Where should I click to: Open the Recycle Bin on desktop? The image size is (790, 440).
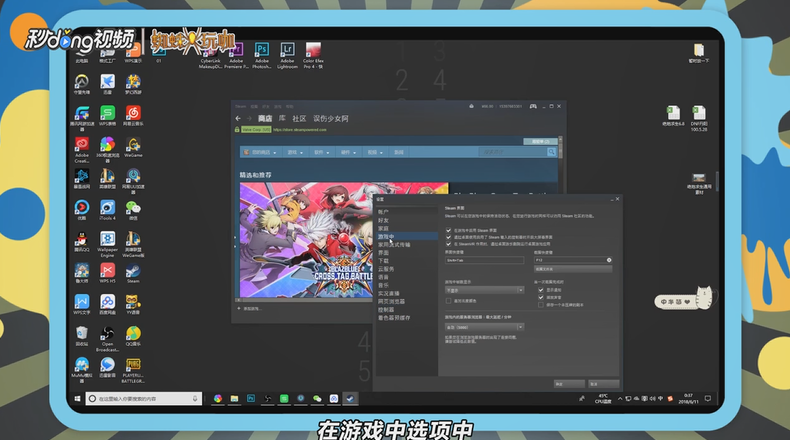[82, 336]
